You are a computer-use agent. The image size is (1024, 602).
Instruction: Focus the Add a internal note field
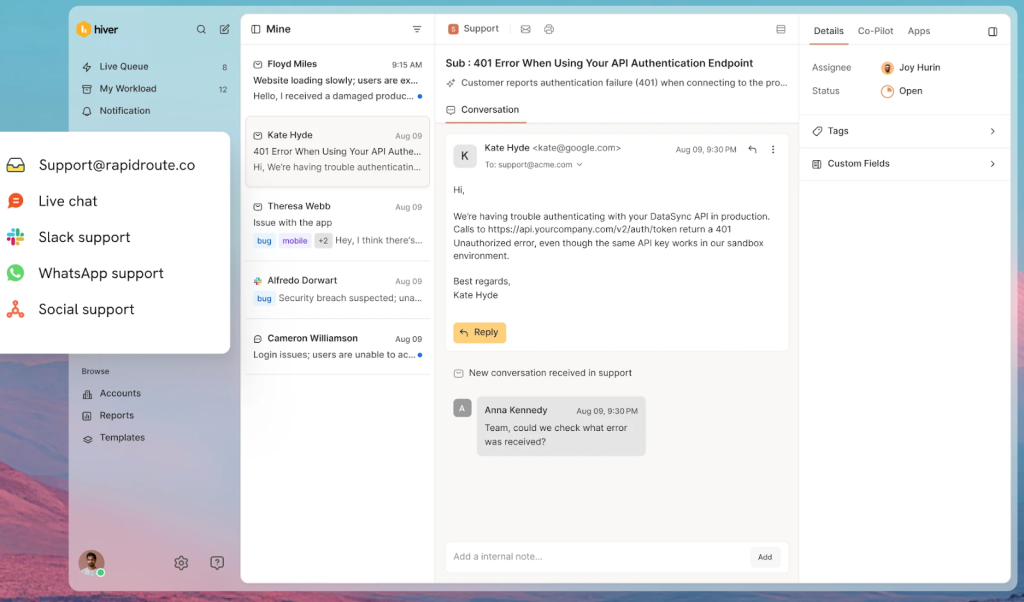tap(598, 557)
